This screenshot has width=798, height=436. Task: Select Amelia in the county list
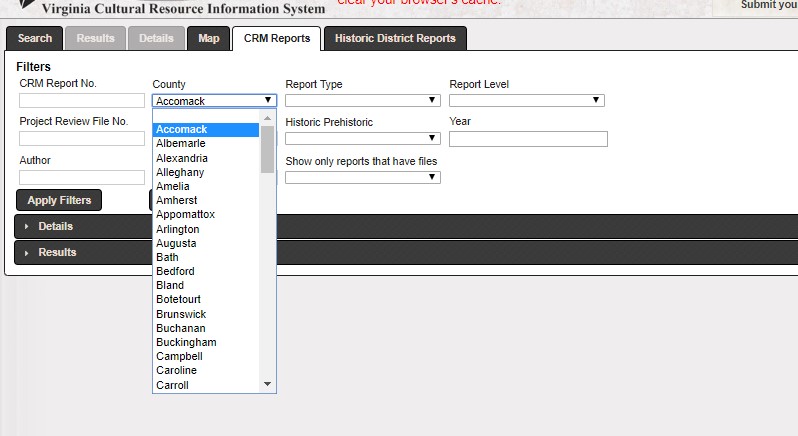click(206, 186)
